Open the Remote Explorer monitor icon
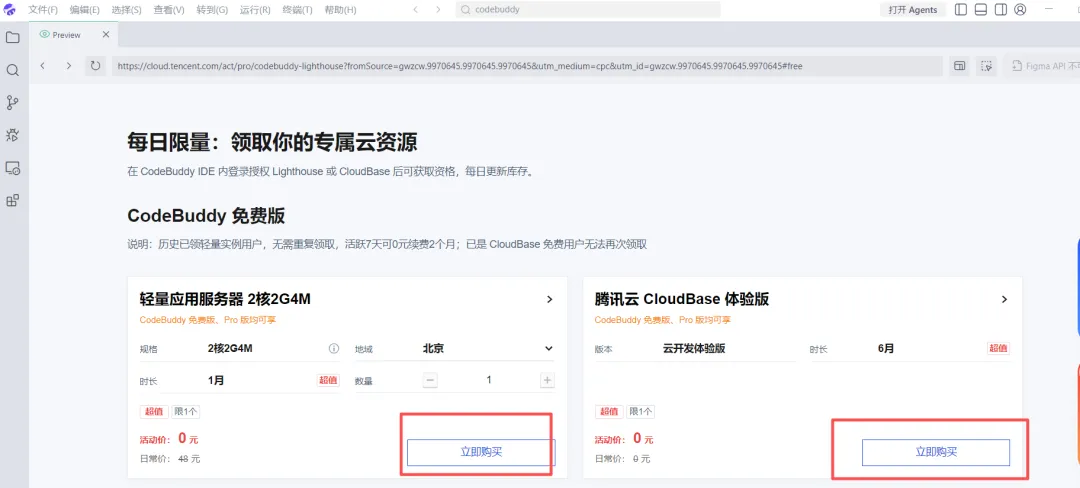 tap(12, 168)
